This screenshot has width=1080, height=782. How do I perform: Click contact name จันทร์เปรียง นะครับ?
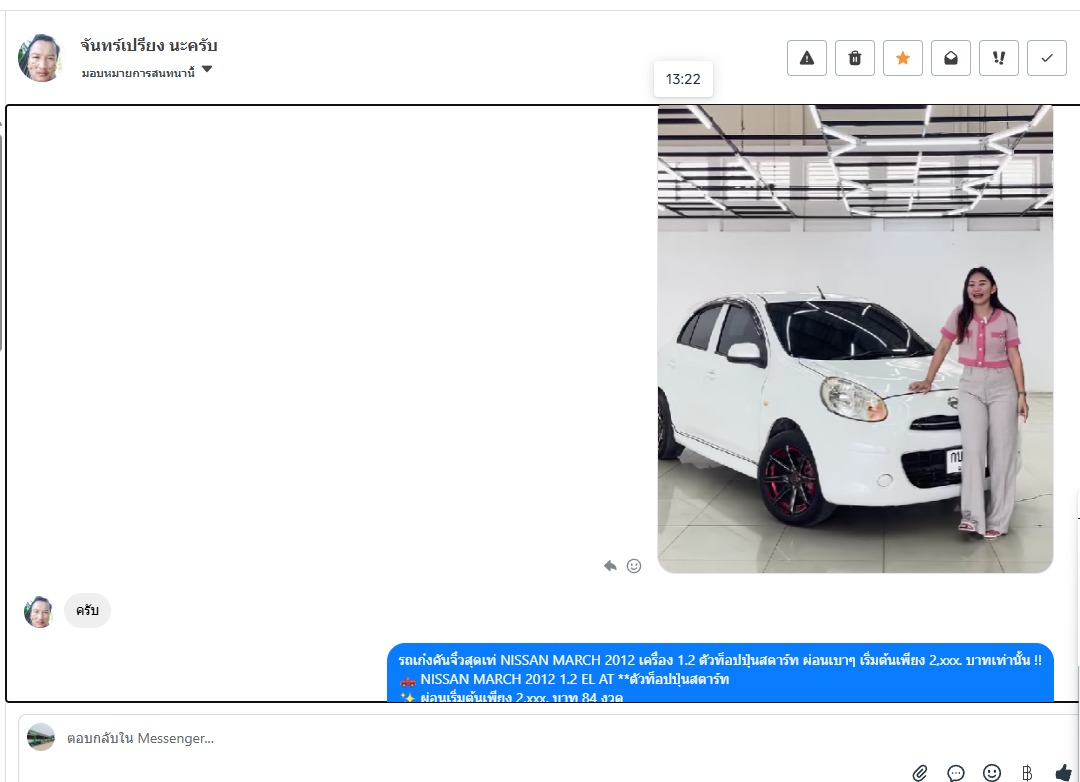point(149,45)
